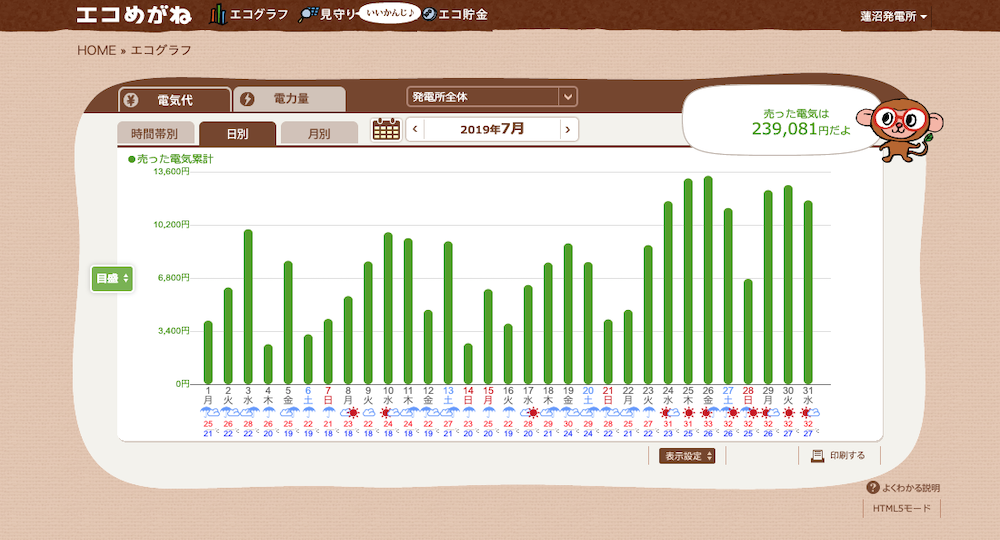Select 月別 view tab
Viewport: 1000px width, 540px height.
tap(319, 134)
